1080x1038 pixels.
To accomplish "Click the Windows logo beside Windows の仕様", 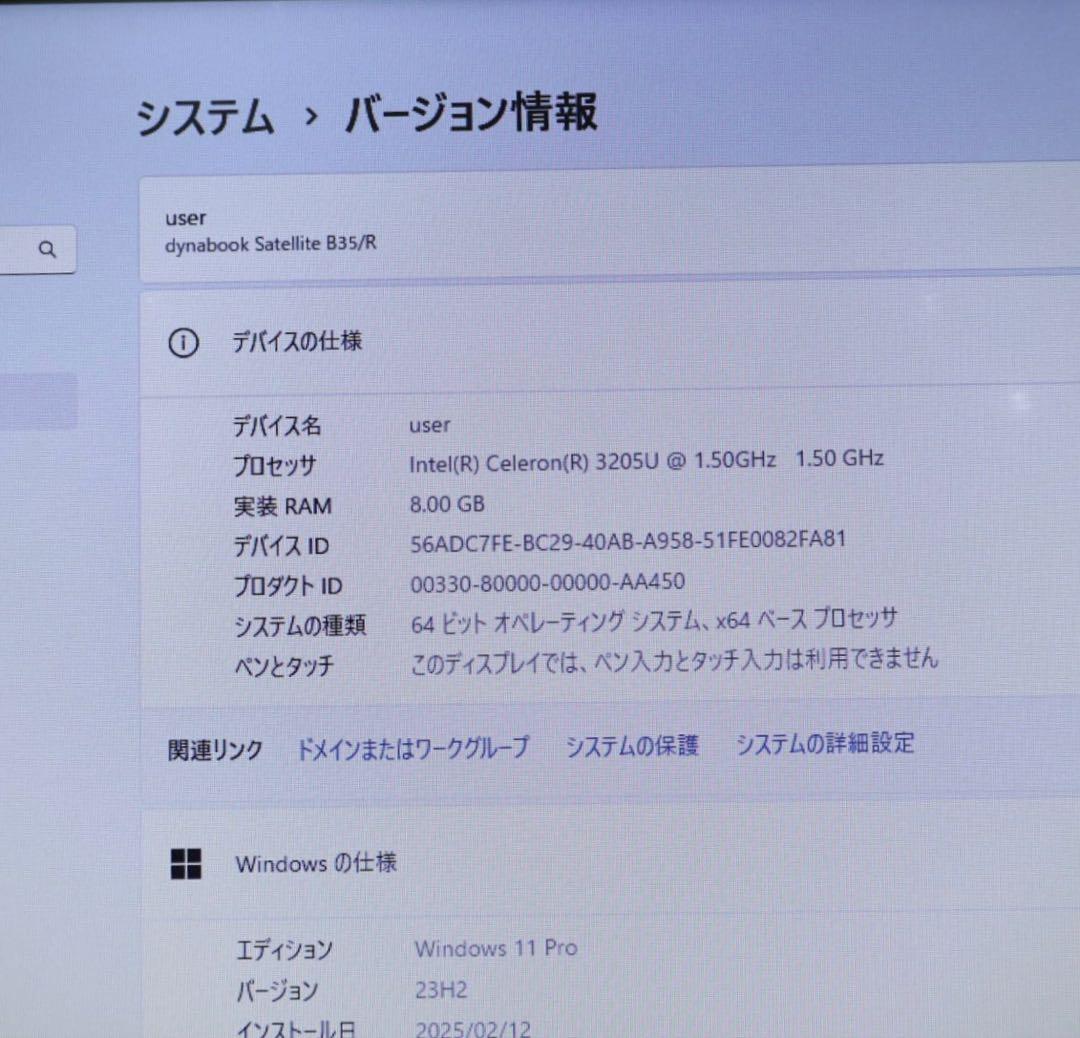I will click(x=186, y=863).
